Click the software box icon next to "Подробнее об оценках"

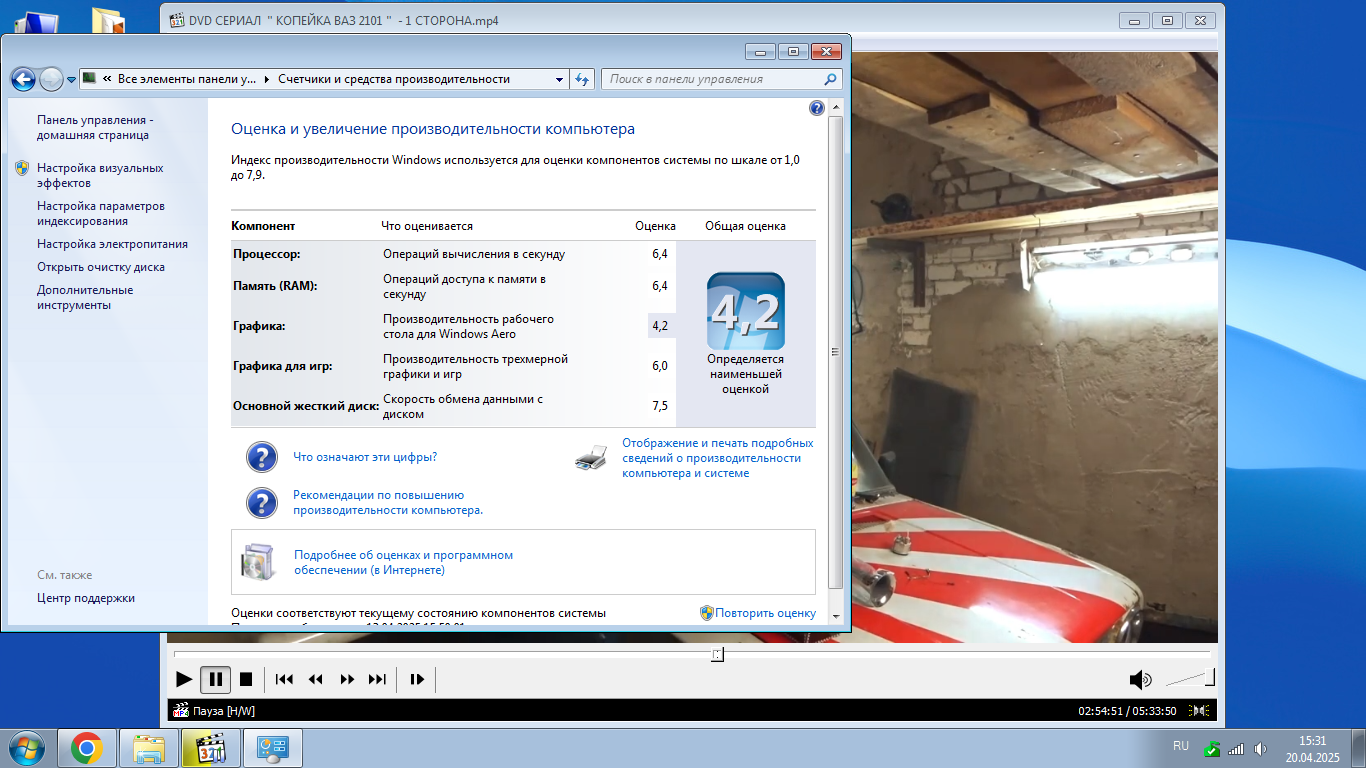coord(257,561)
